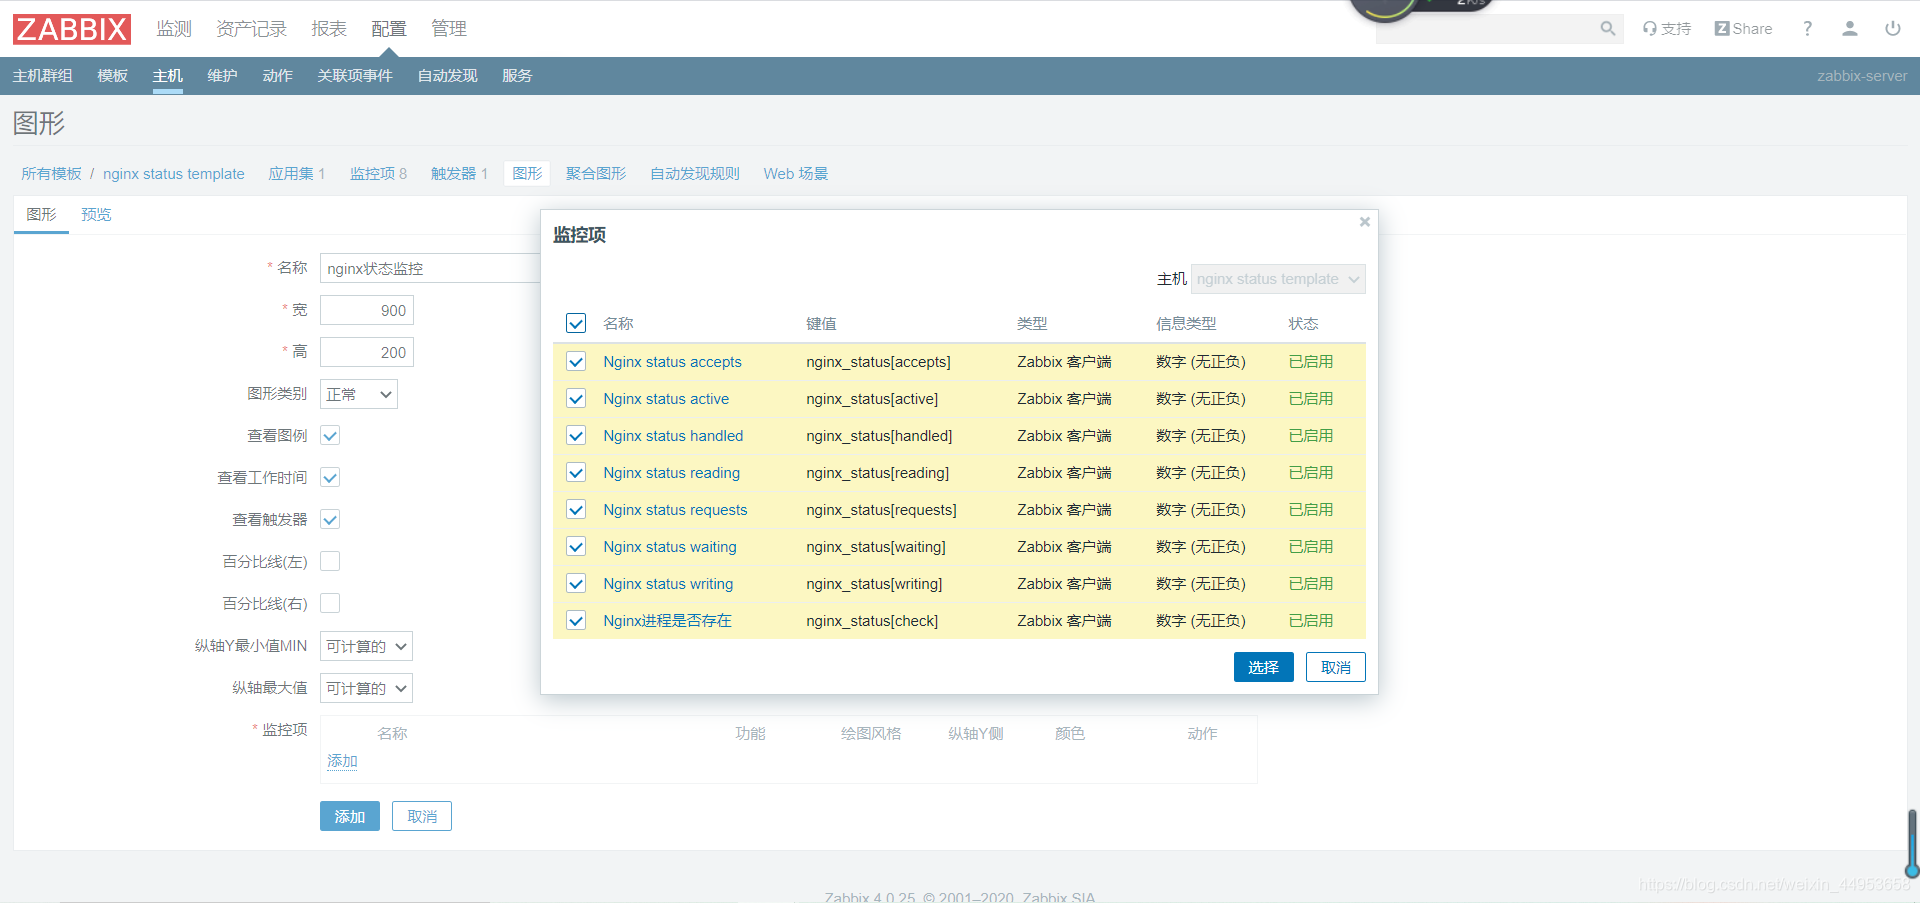Go to 主机群组 submenu
Screen dimensions: 1920x903
click(x=42, y=76)
